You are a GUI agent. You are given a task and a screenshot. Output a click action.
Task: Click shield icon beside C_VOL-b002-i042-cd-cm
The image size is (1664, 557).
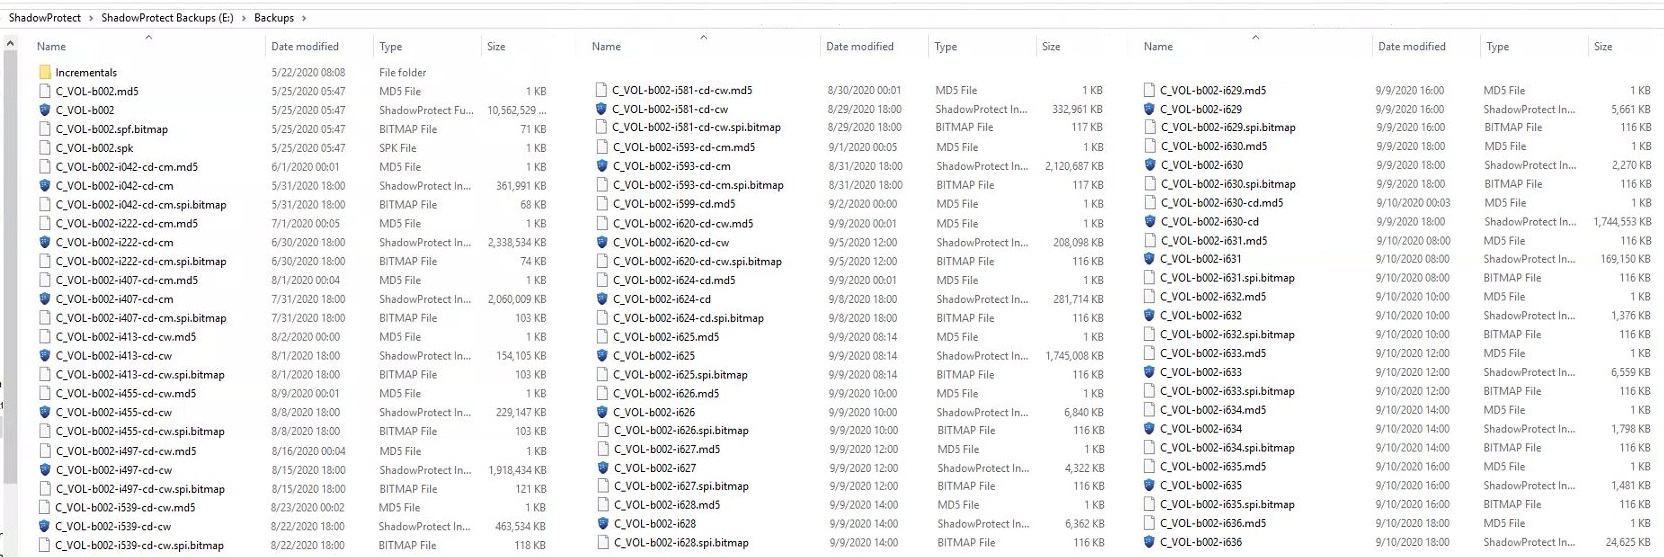pyautogui.click(x=45, y=185)
